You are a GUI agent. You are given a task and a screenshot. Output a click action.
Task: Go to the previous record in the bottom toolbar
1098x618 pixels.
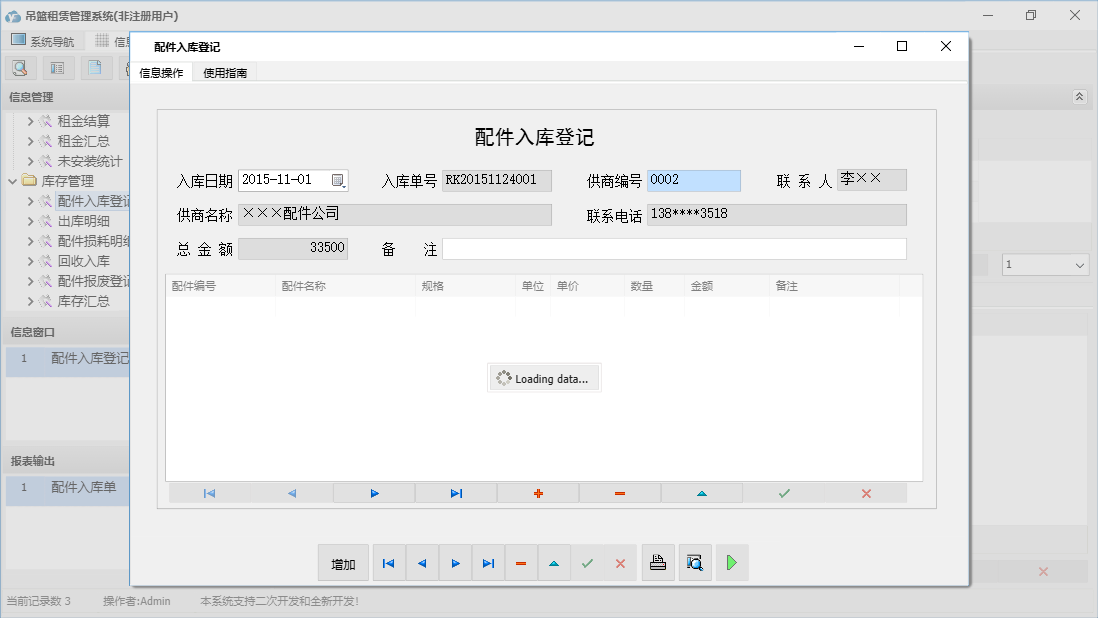click(x=421, y=562)
